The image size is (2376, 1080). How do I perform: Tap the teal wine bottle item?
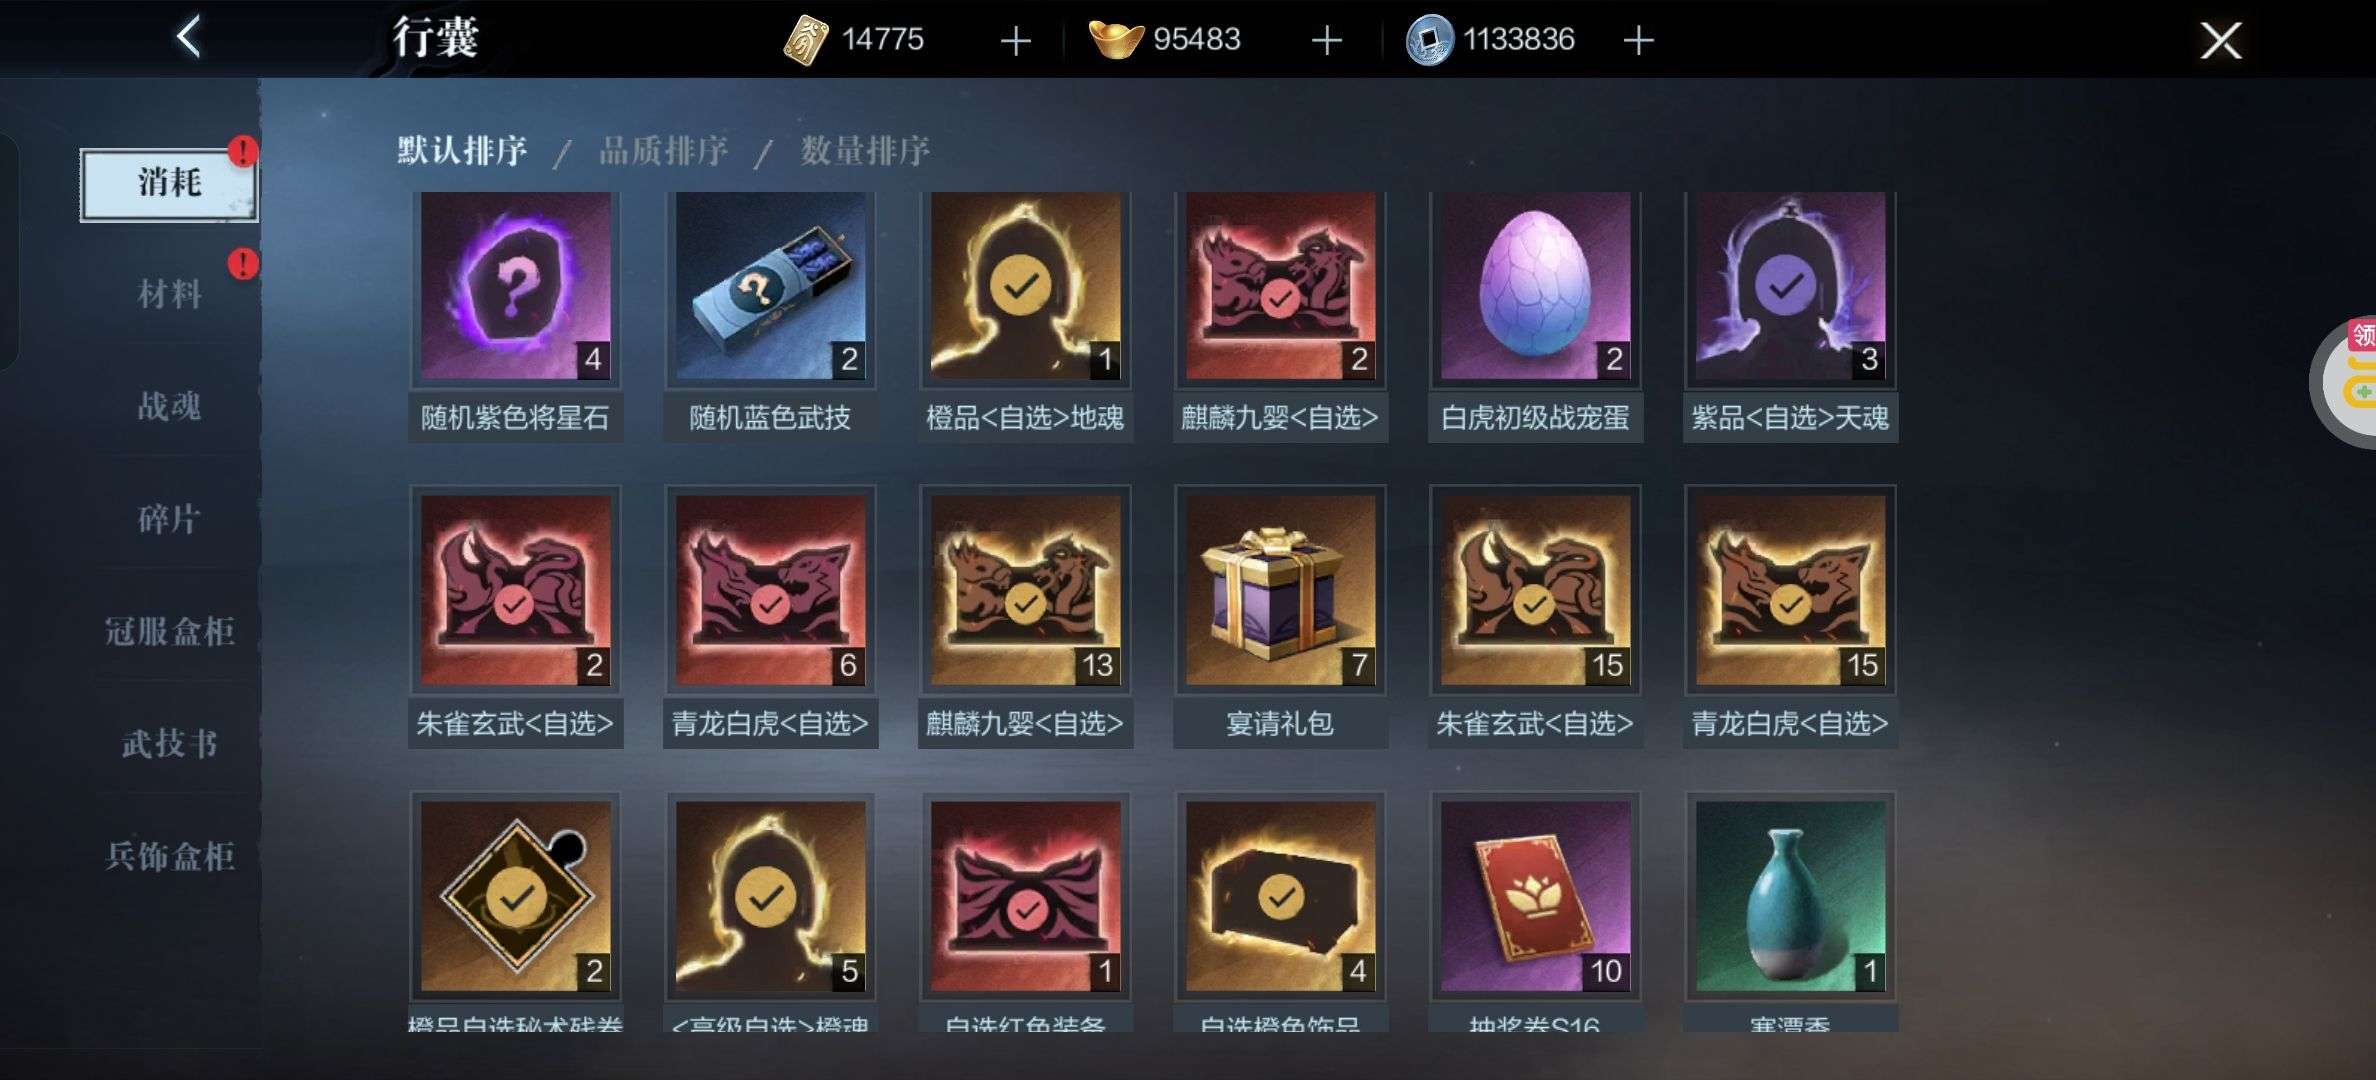click(x=1790, y=897)
